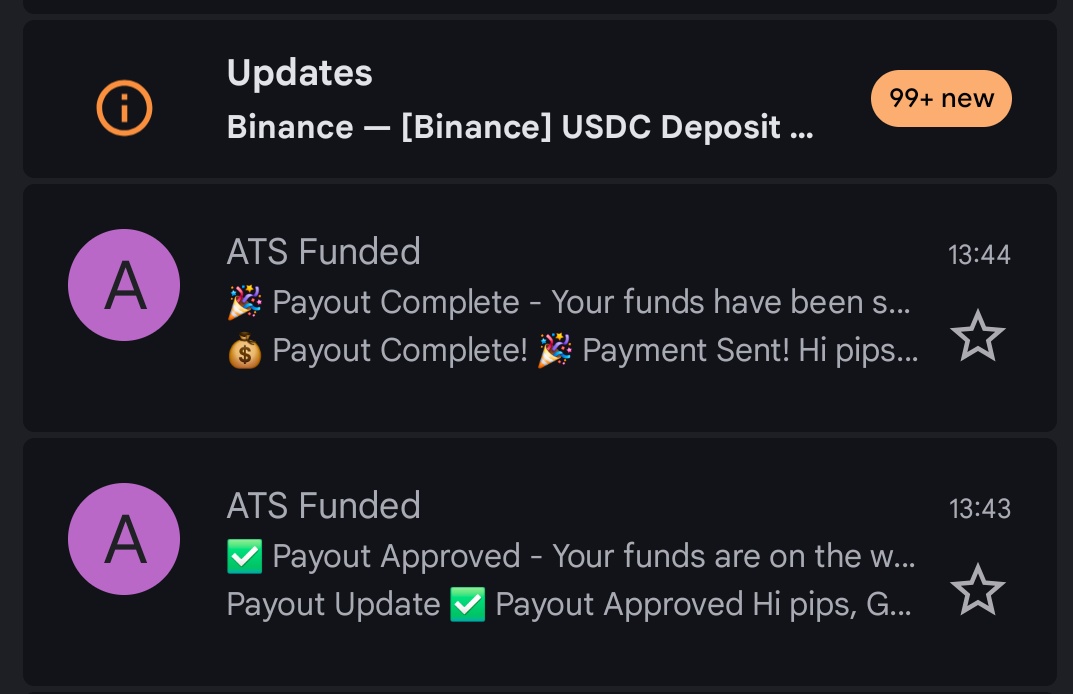This screenshot has width=1073, height=694.
Task: Open the Updates category label
Action: (x=300, y=73)
